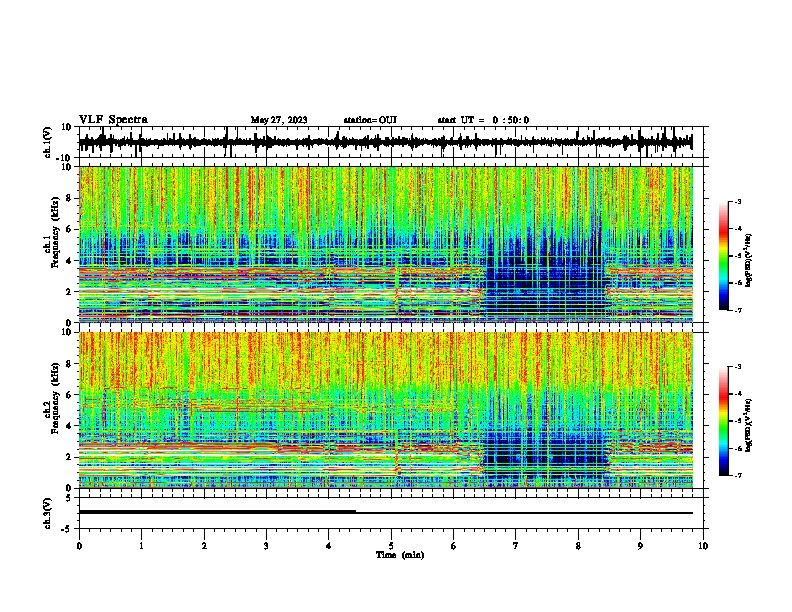Click the ch.3 axis "-5" tick label

[67, 529]
